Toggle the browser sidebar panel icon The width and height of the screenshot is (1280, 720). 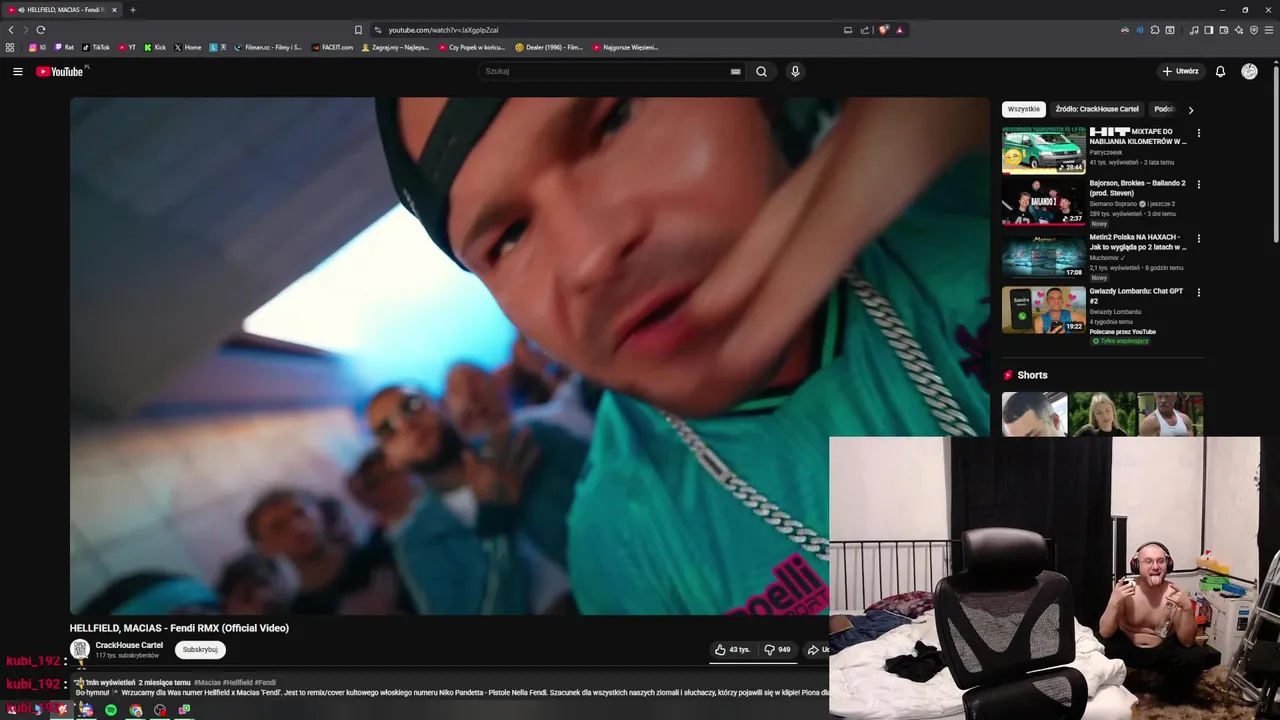1209,30
